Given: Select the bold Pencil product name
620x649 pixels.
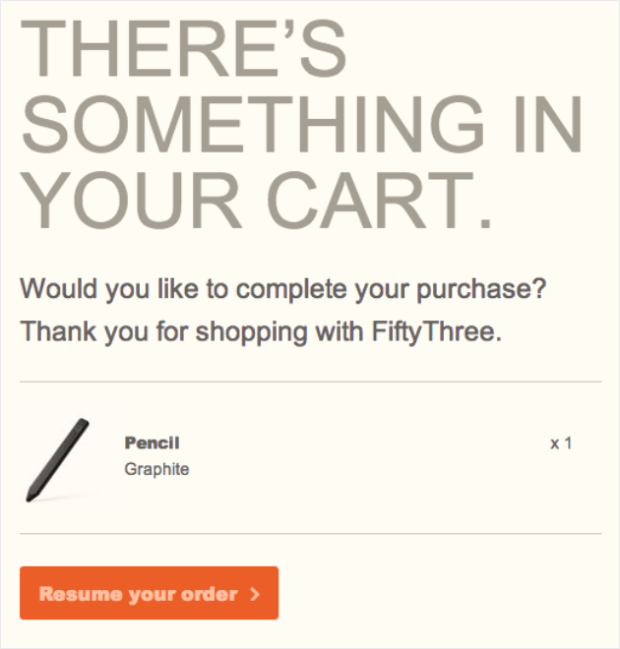Looking at the screenshot, I should [x=152, y=443].
